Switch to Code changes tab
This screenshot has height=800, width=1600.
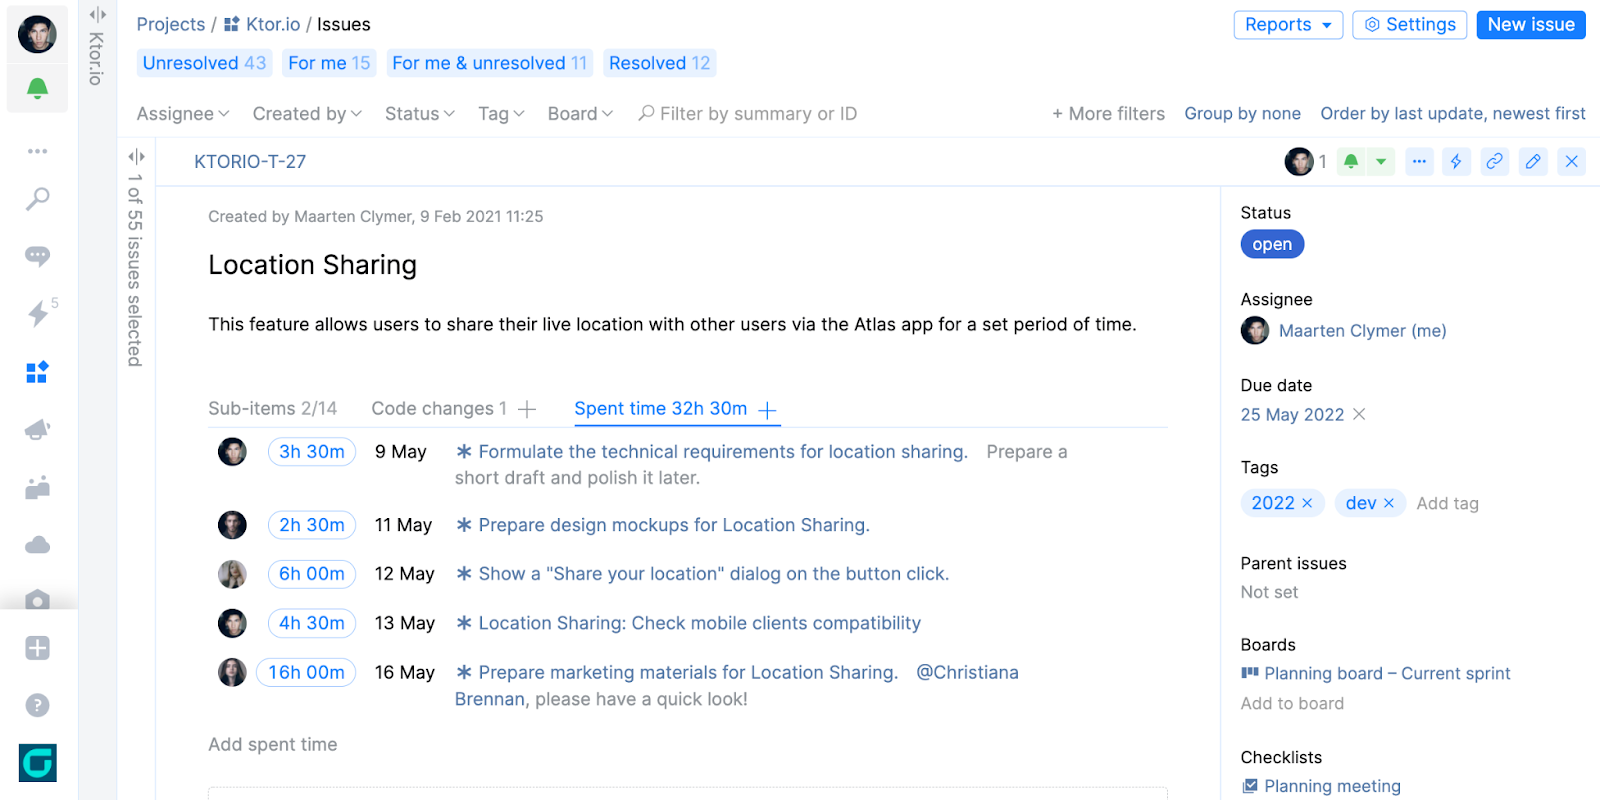[x=439, y=408]
